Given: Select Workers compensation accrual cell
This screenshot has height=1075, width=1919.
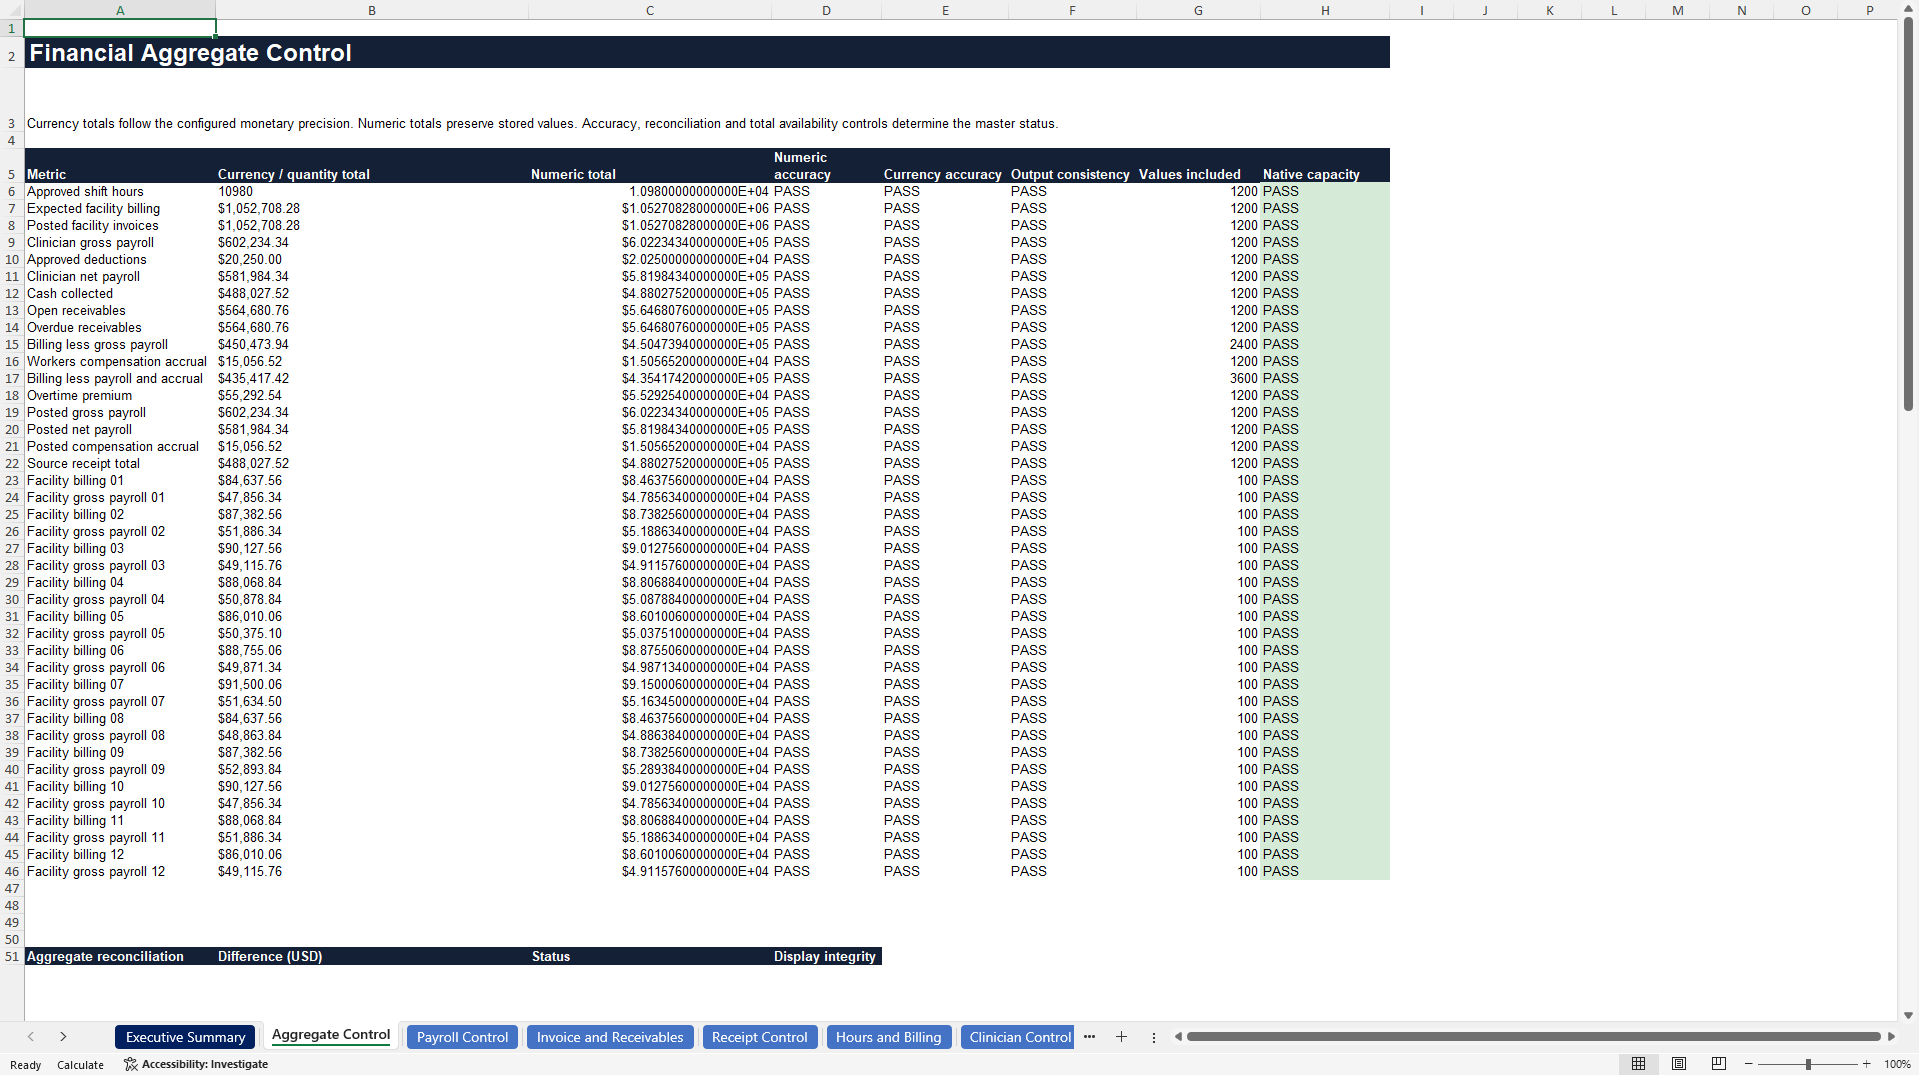Looking at the screenshot, I should [x=120, y=361].
